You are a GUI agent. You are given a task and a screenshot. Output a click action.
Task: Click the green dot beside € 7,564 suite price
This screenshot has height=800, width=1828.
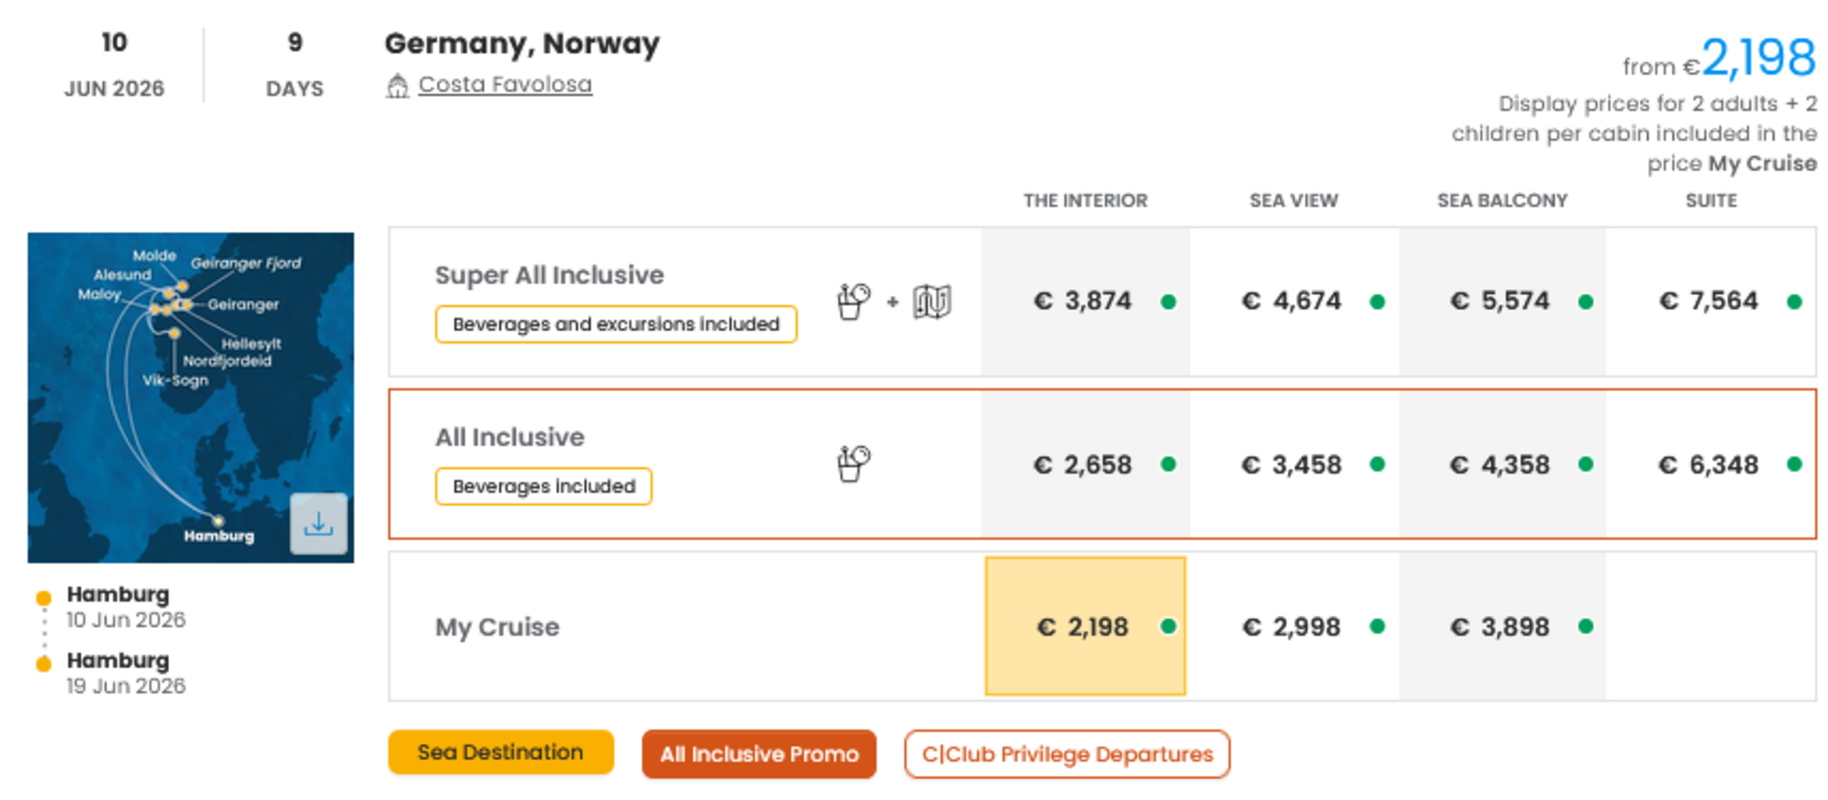[x=1794, y=302]
